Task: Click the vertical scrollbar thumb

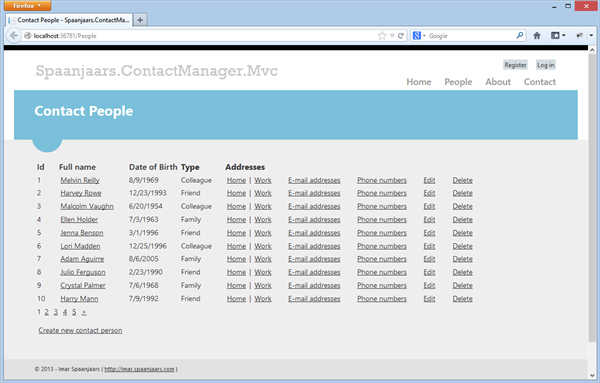Action: [x=592, y=198]
